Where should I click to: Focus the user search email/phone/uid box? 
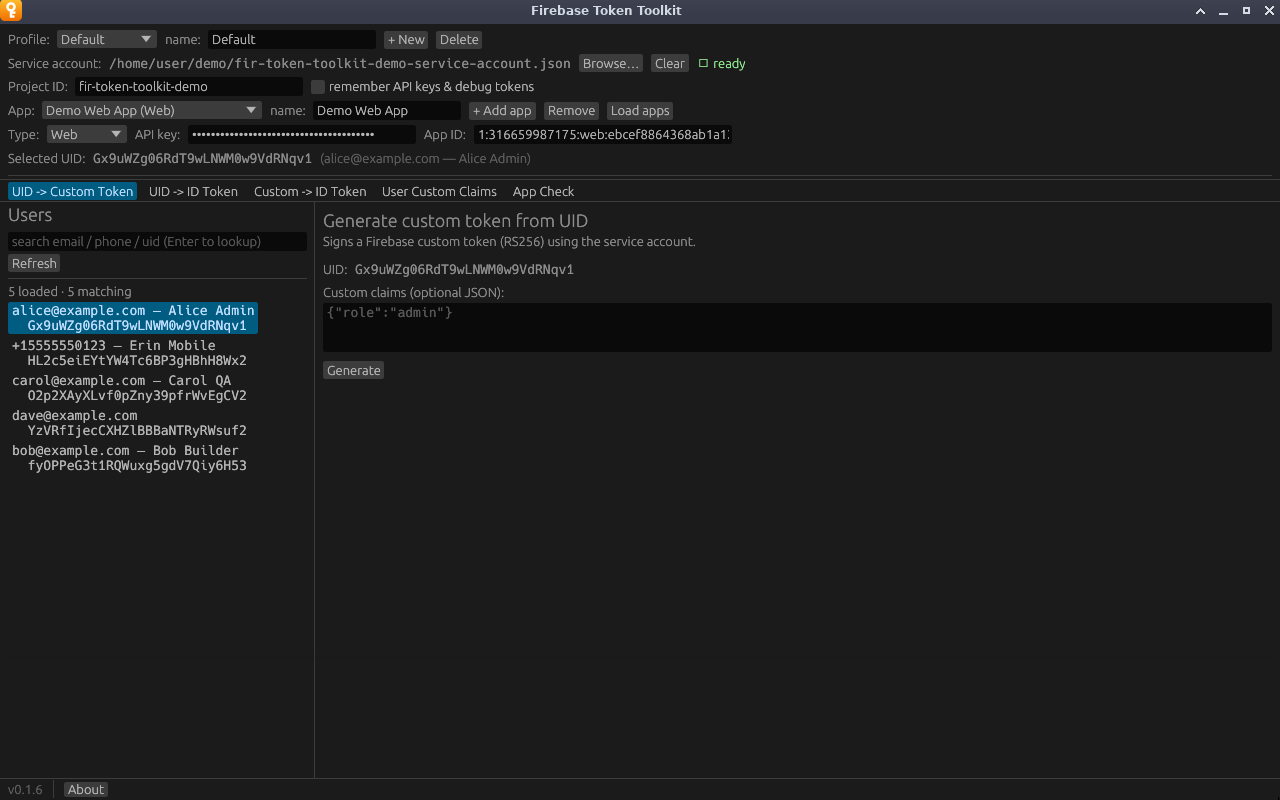point(157,241)
